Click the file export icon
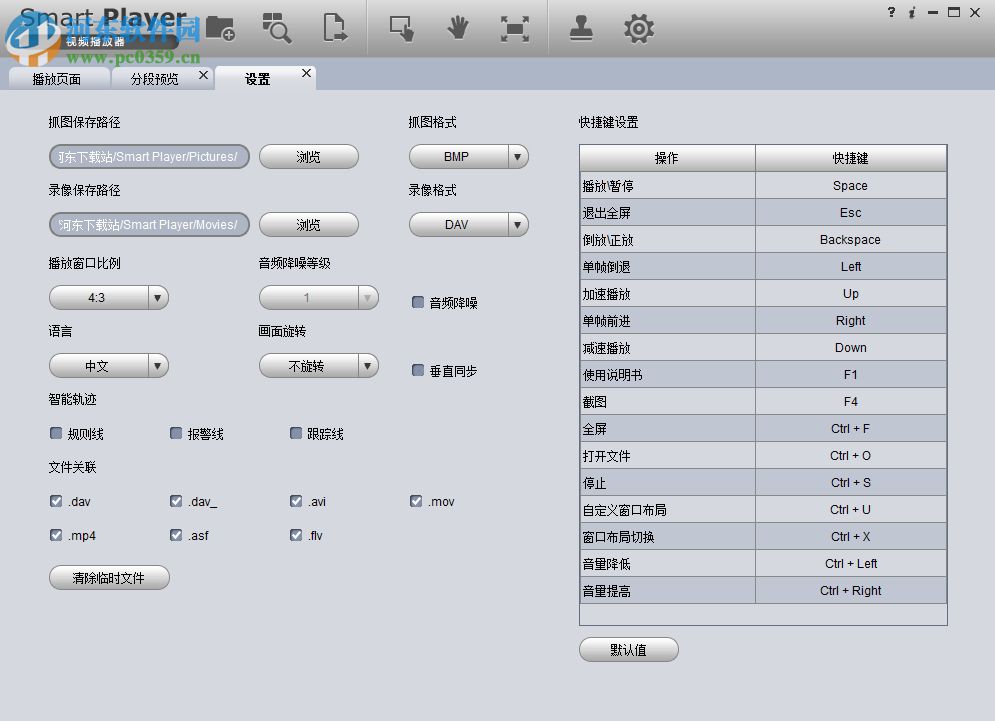The height and width of the screenshot is (721, 995). 334,28
